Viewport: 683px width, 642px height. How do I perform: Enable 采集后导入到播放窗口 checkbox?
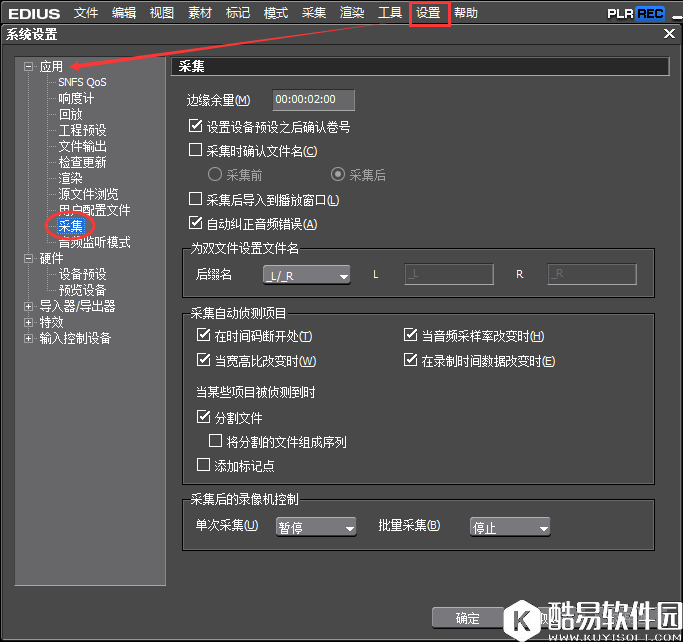point(195,199)
